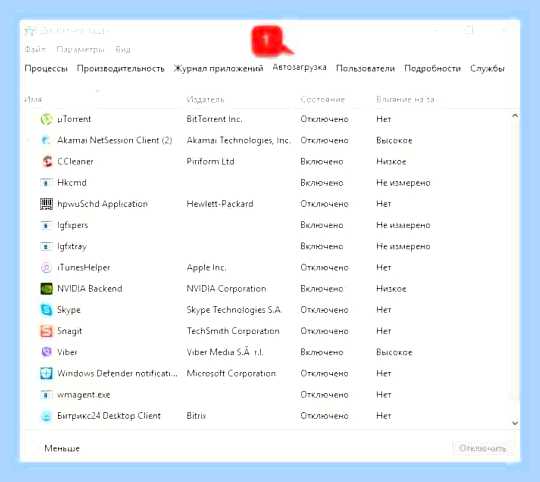
Task: Click the wmagent.exe icon
Action: point(46,395)
